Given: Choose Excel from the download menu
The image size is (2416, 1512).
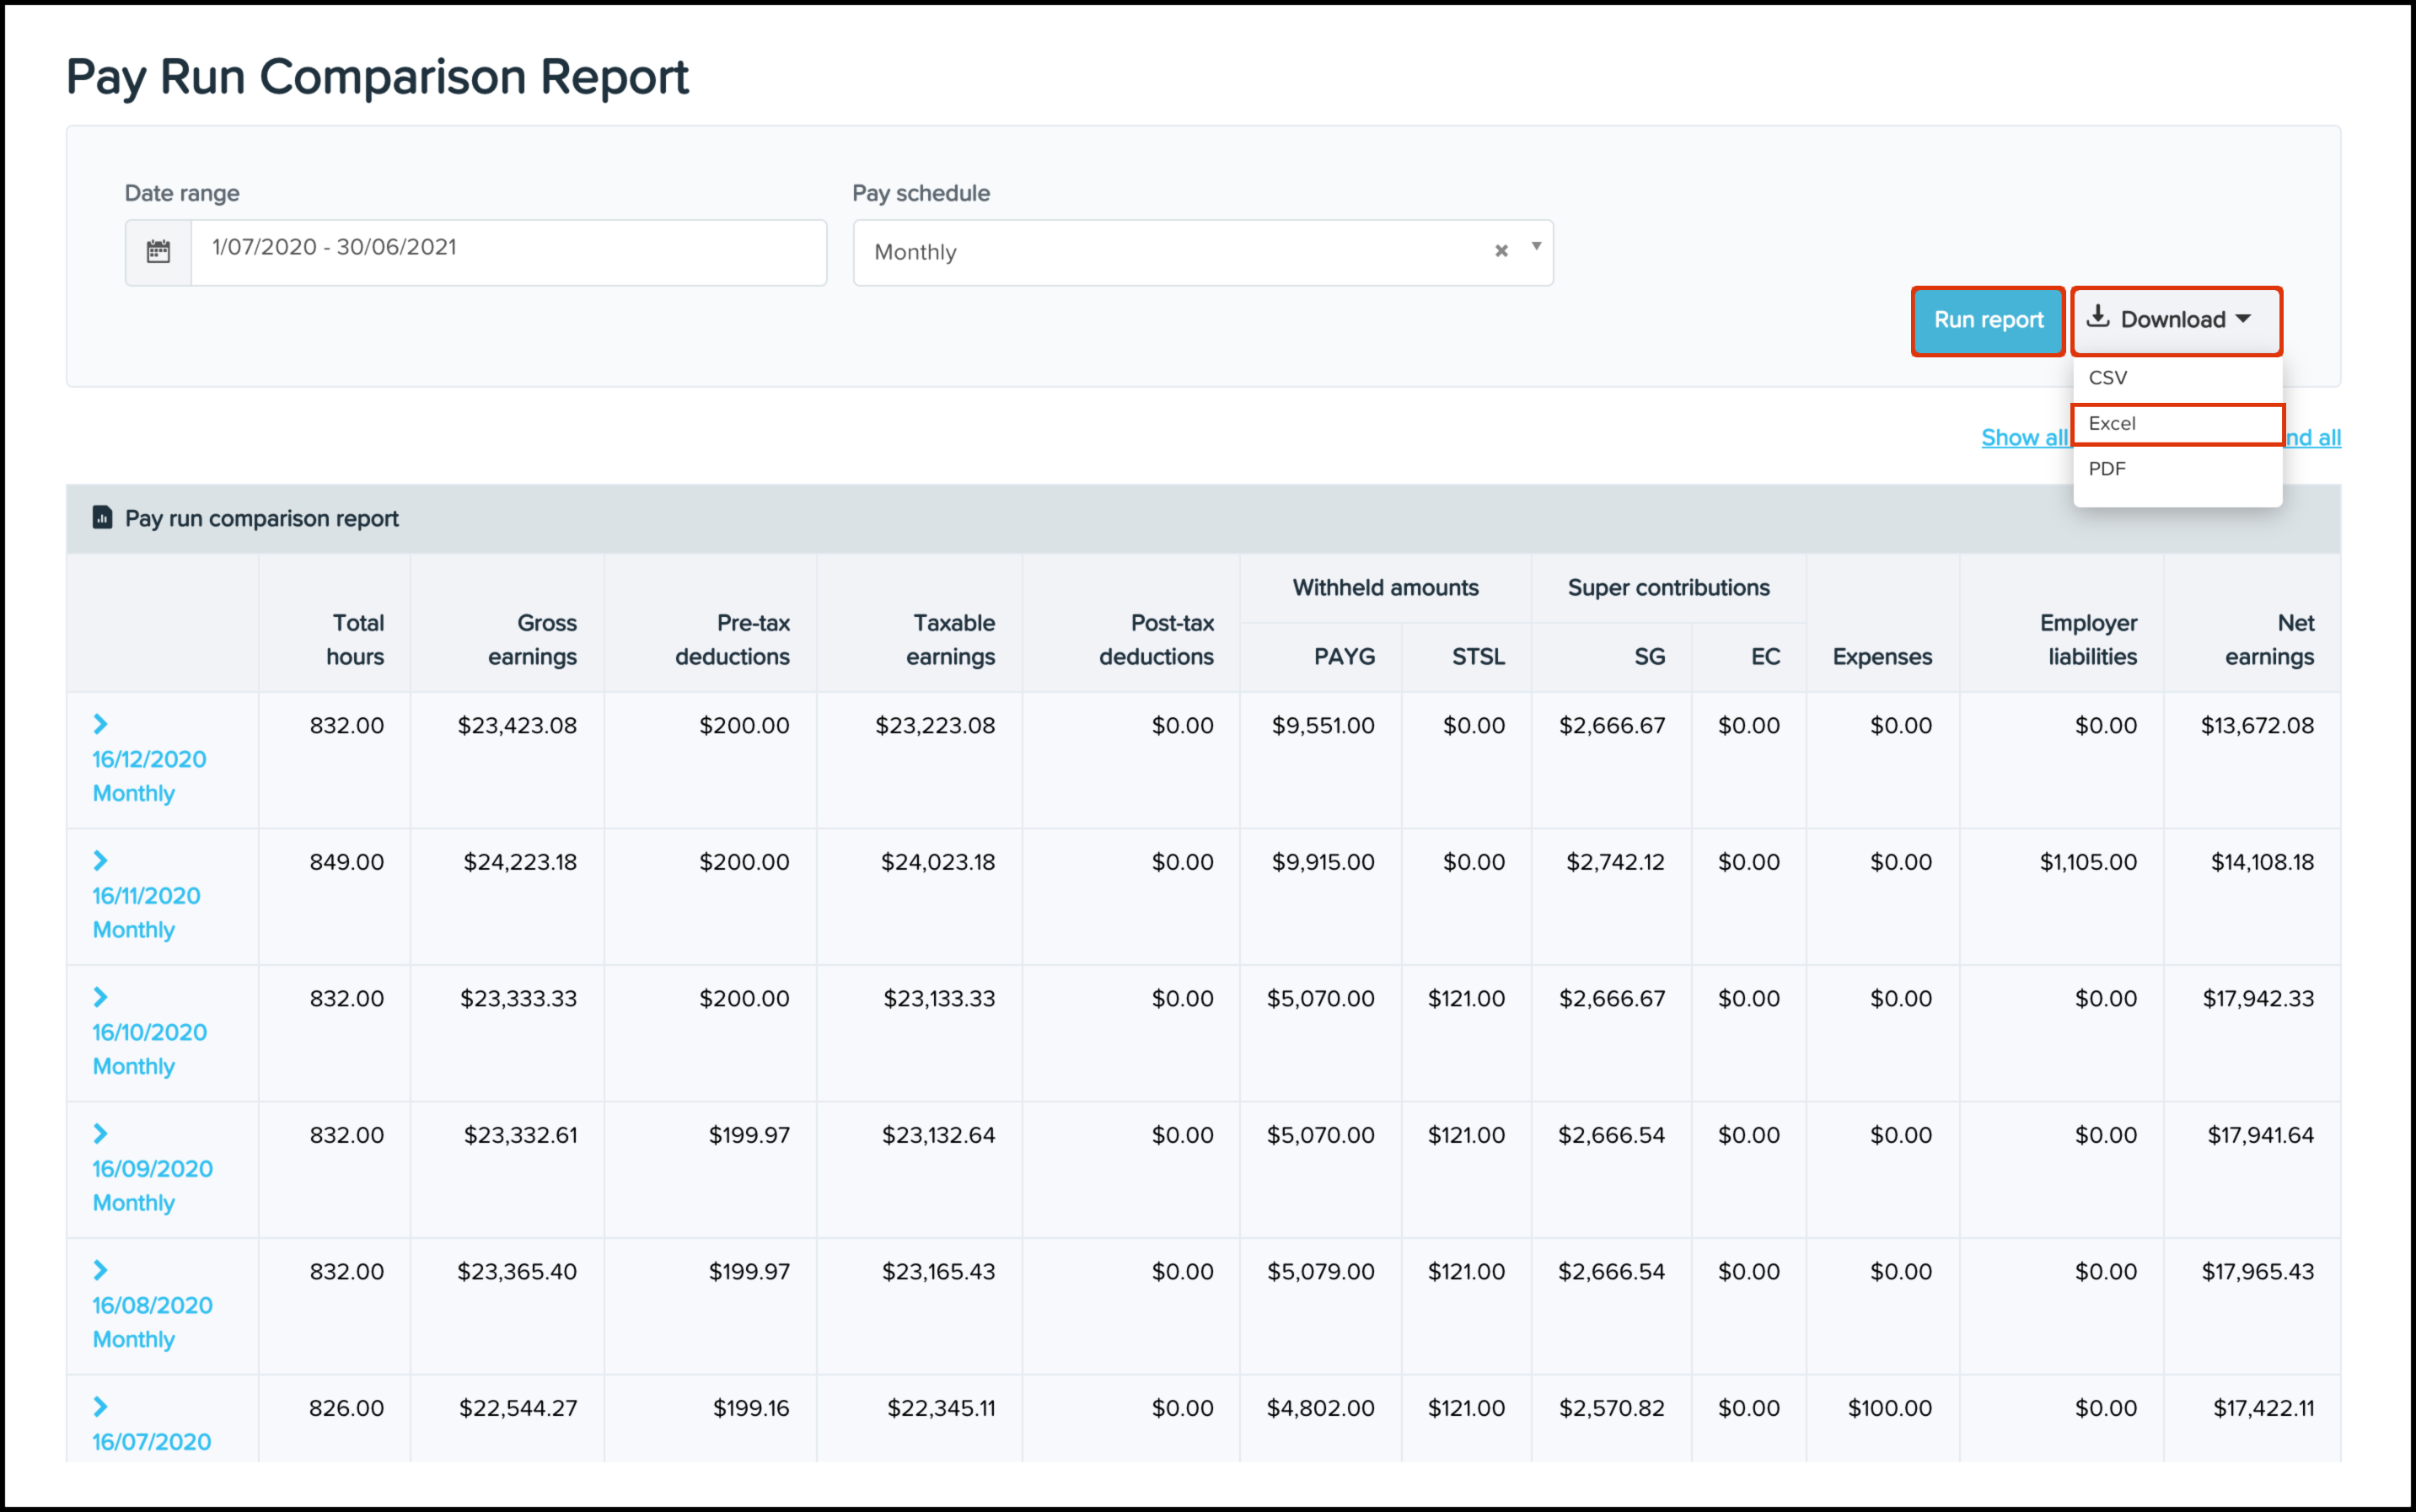Looking at the screenshot, I should coord(2112,424).
